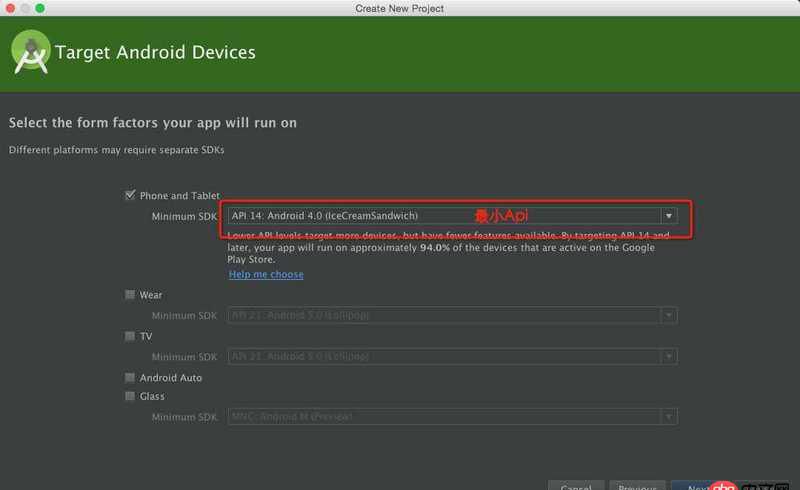800x490 pixels.
Task: Open the TV Minimum SDK dropdown
Action: 452,357
